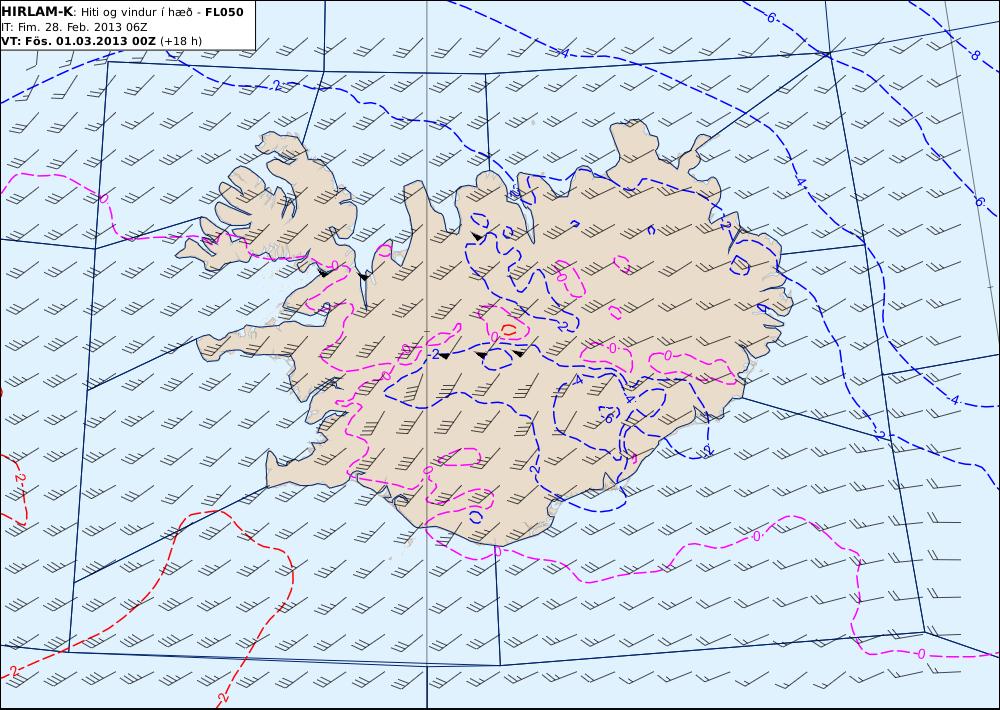Click the '(+18 h)' forecast offset text
Screen dimensions: 1000x710
(180, 41)
